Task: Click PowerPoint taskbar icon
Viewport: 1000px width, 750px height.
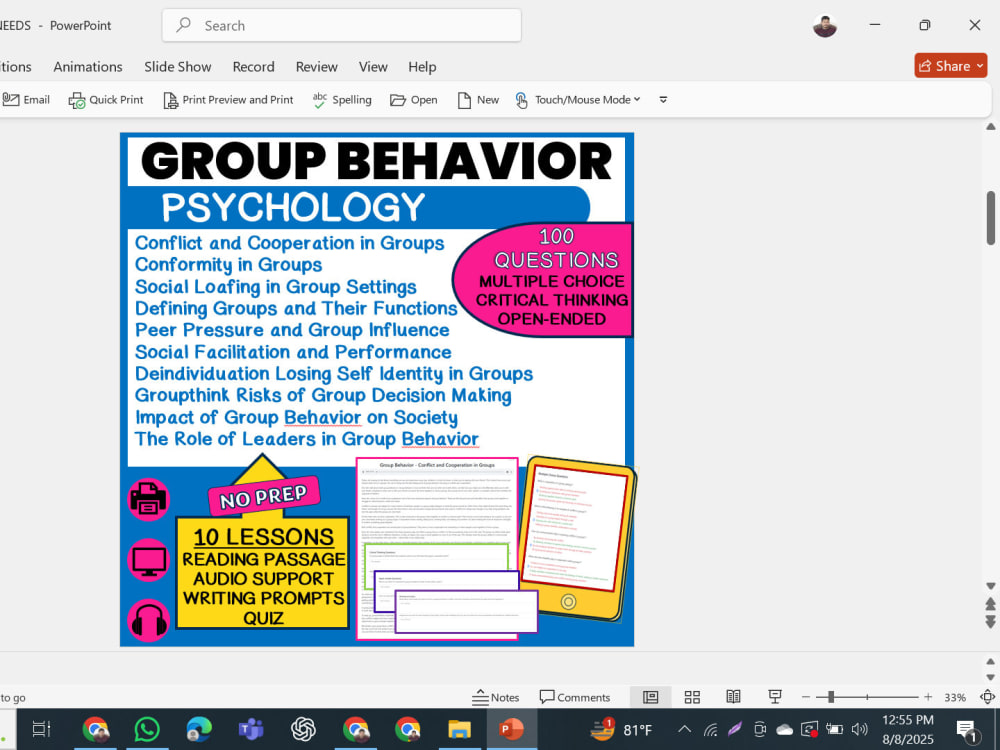Action: (x=511, y=729)
